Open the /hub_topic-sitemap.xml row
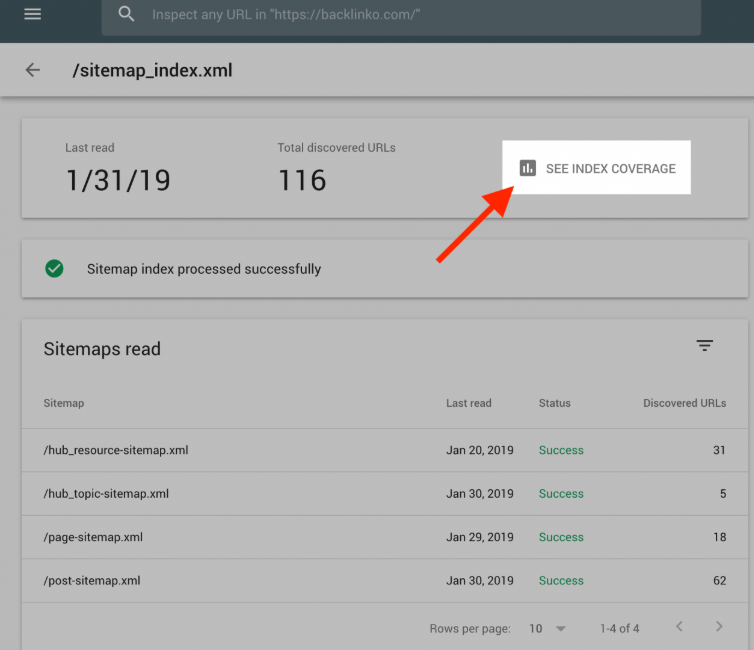This screenshot has height=650, width=754. [x=385, y=494]
